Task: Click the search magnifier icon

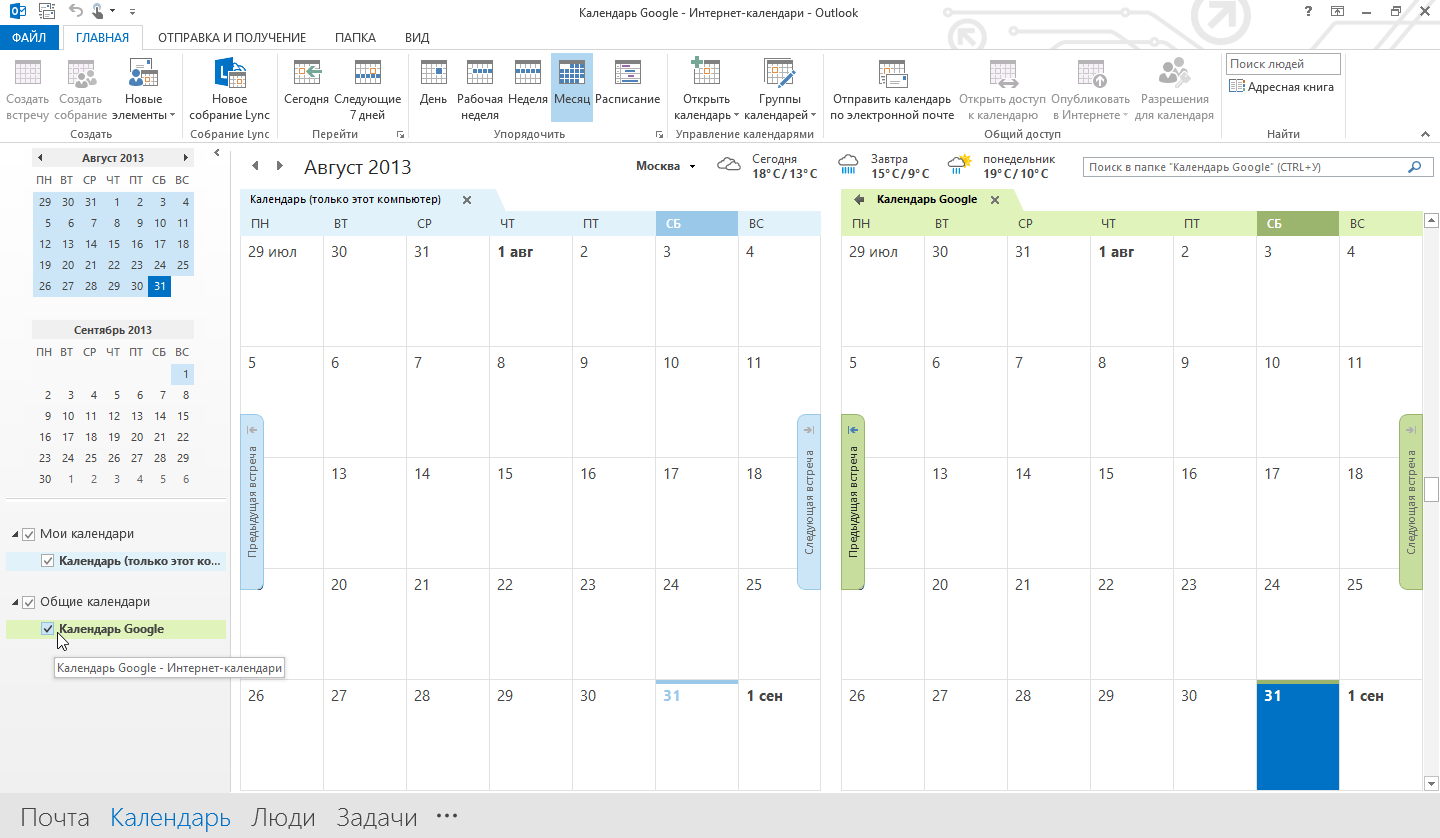Action: click(1414, 167)
